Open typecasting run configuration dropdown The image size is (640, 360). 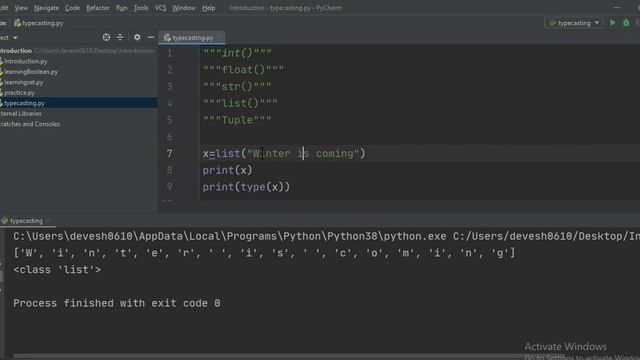click(x=574, y=23)
